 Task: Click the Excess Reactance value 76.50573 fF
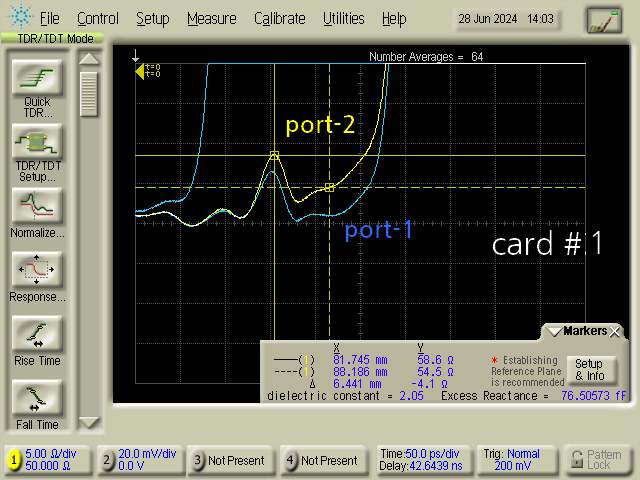coord(593,396)
